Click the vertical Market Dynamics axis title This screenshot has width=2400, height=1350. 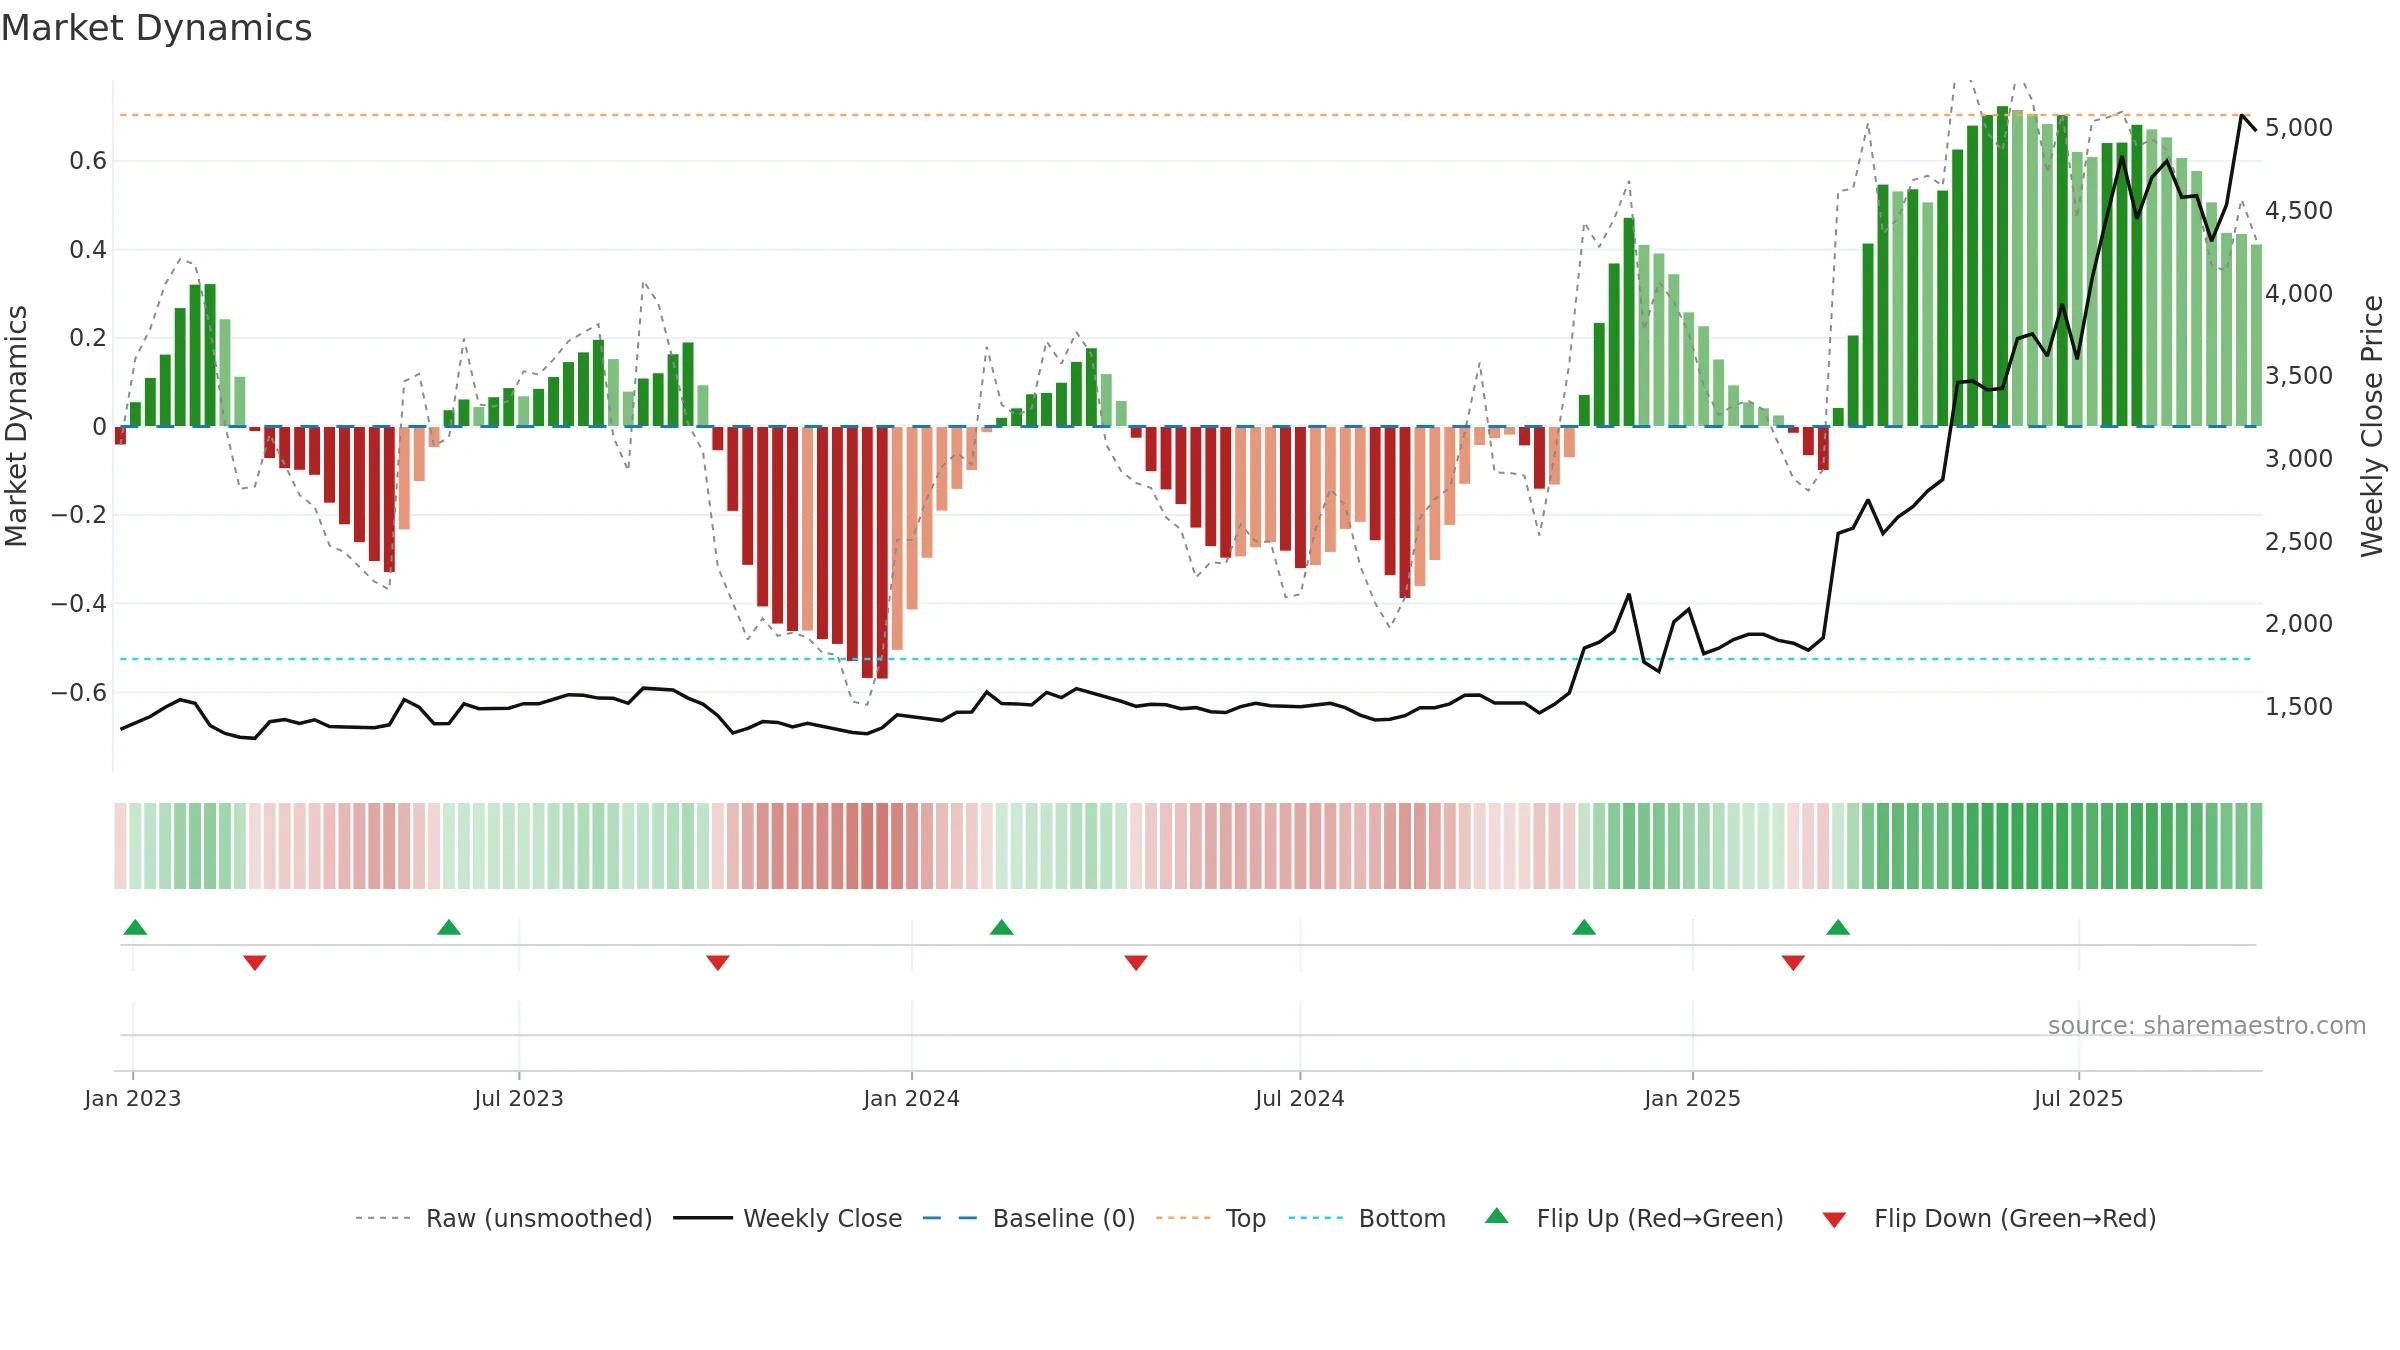point(16,426)
